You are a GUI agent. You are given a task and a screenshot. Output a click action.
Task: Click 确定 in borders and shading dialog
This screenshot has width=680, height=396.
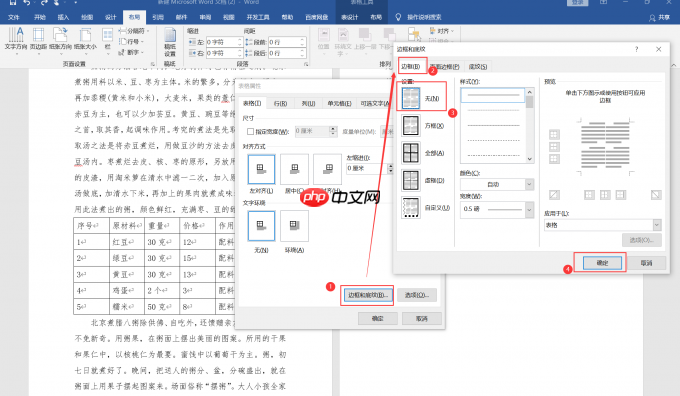pyautogui.click(x=602, y=263)
